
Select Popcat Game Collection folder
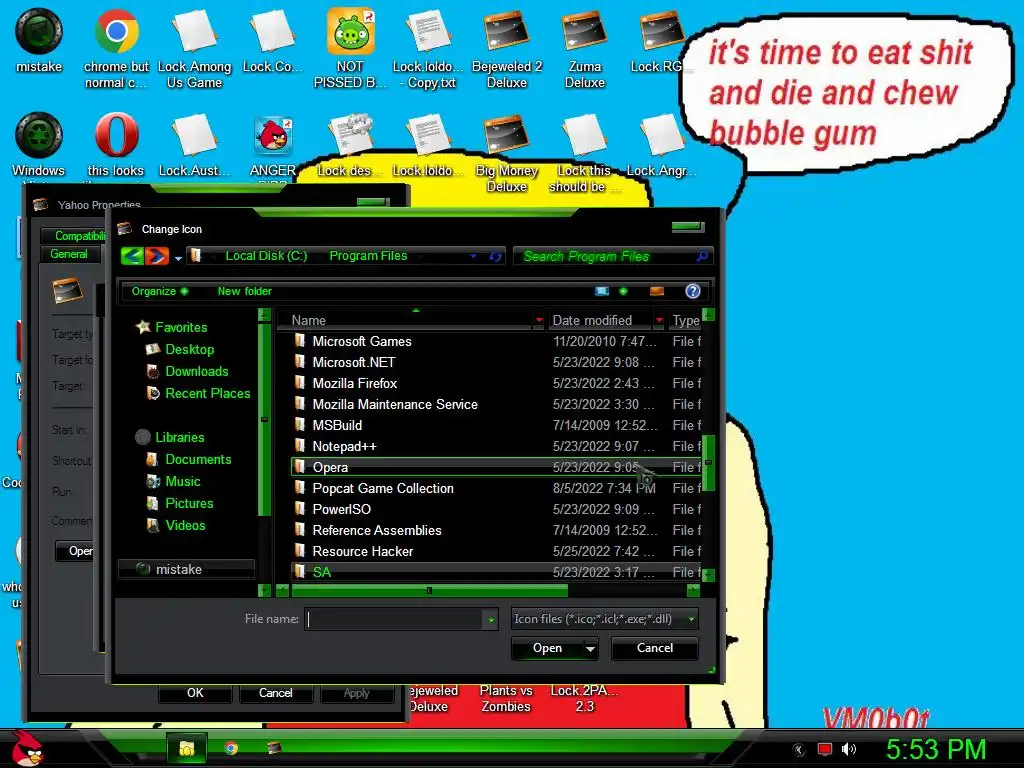[495, 488]
